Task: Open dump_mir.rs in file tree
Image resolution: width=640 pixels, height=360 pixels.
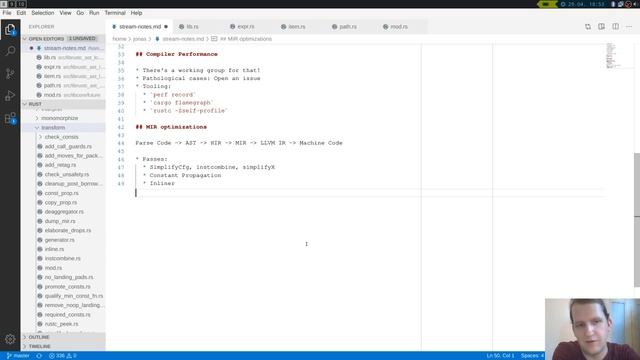Action: coord(60,221)
